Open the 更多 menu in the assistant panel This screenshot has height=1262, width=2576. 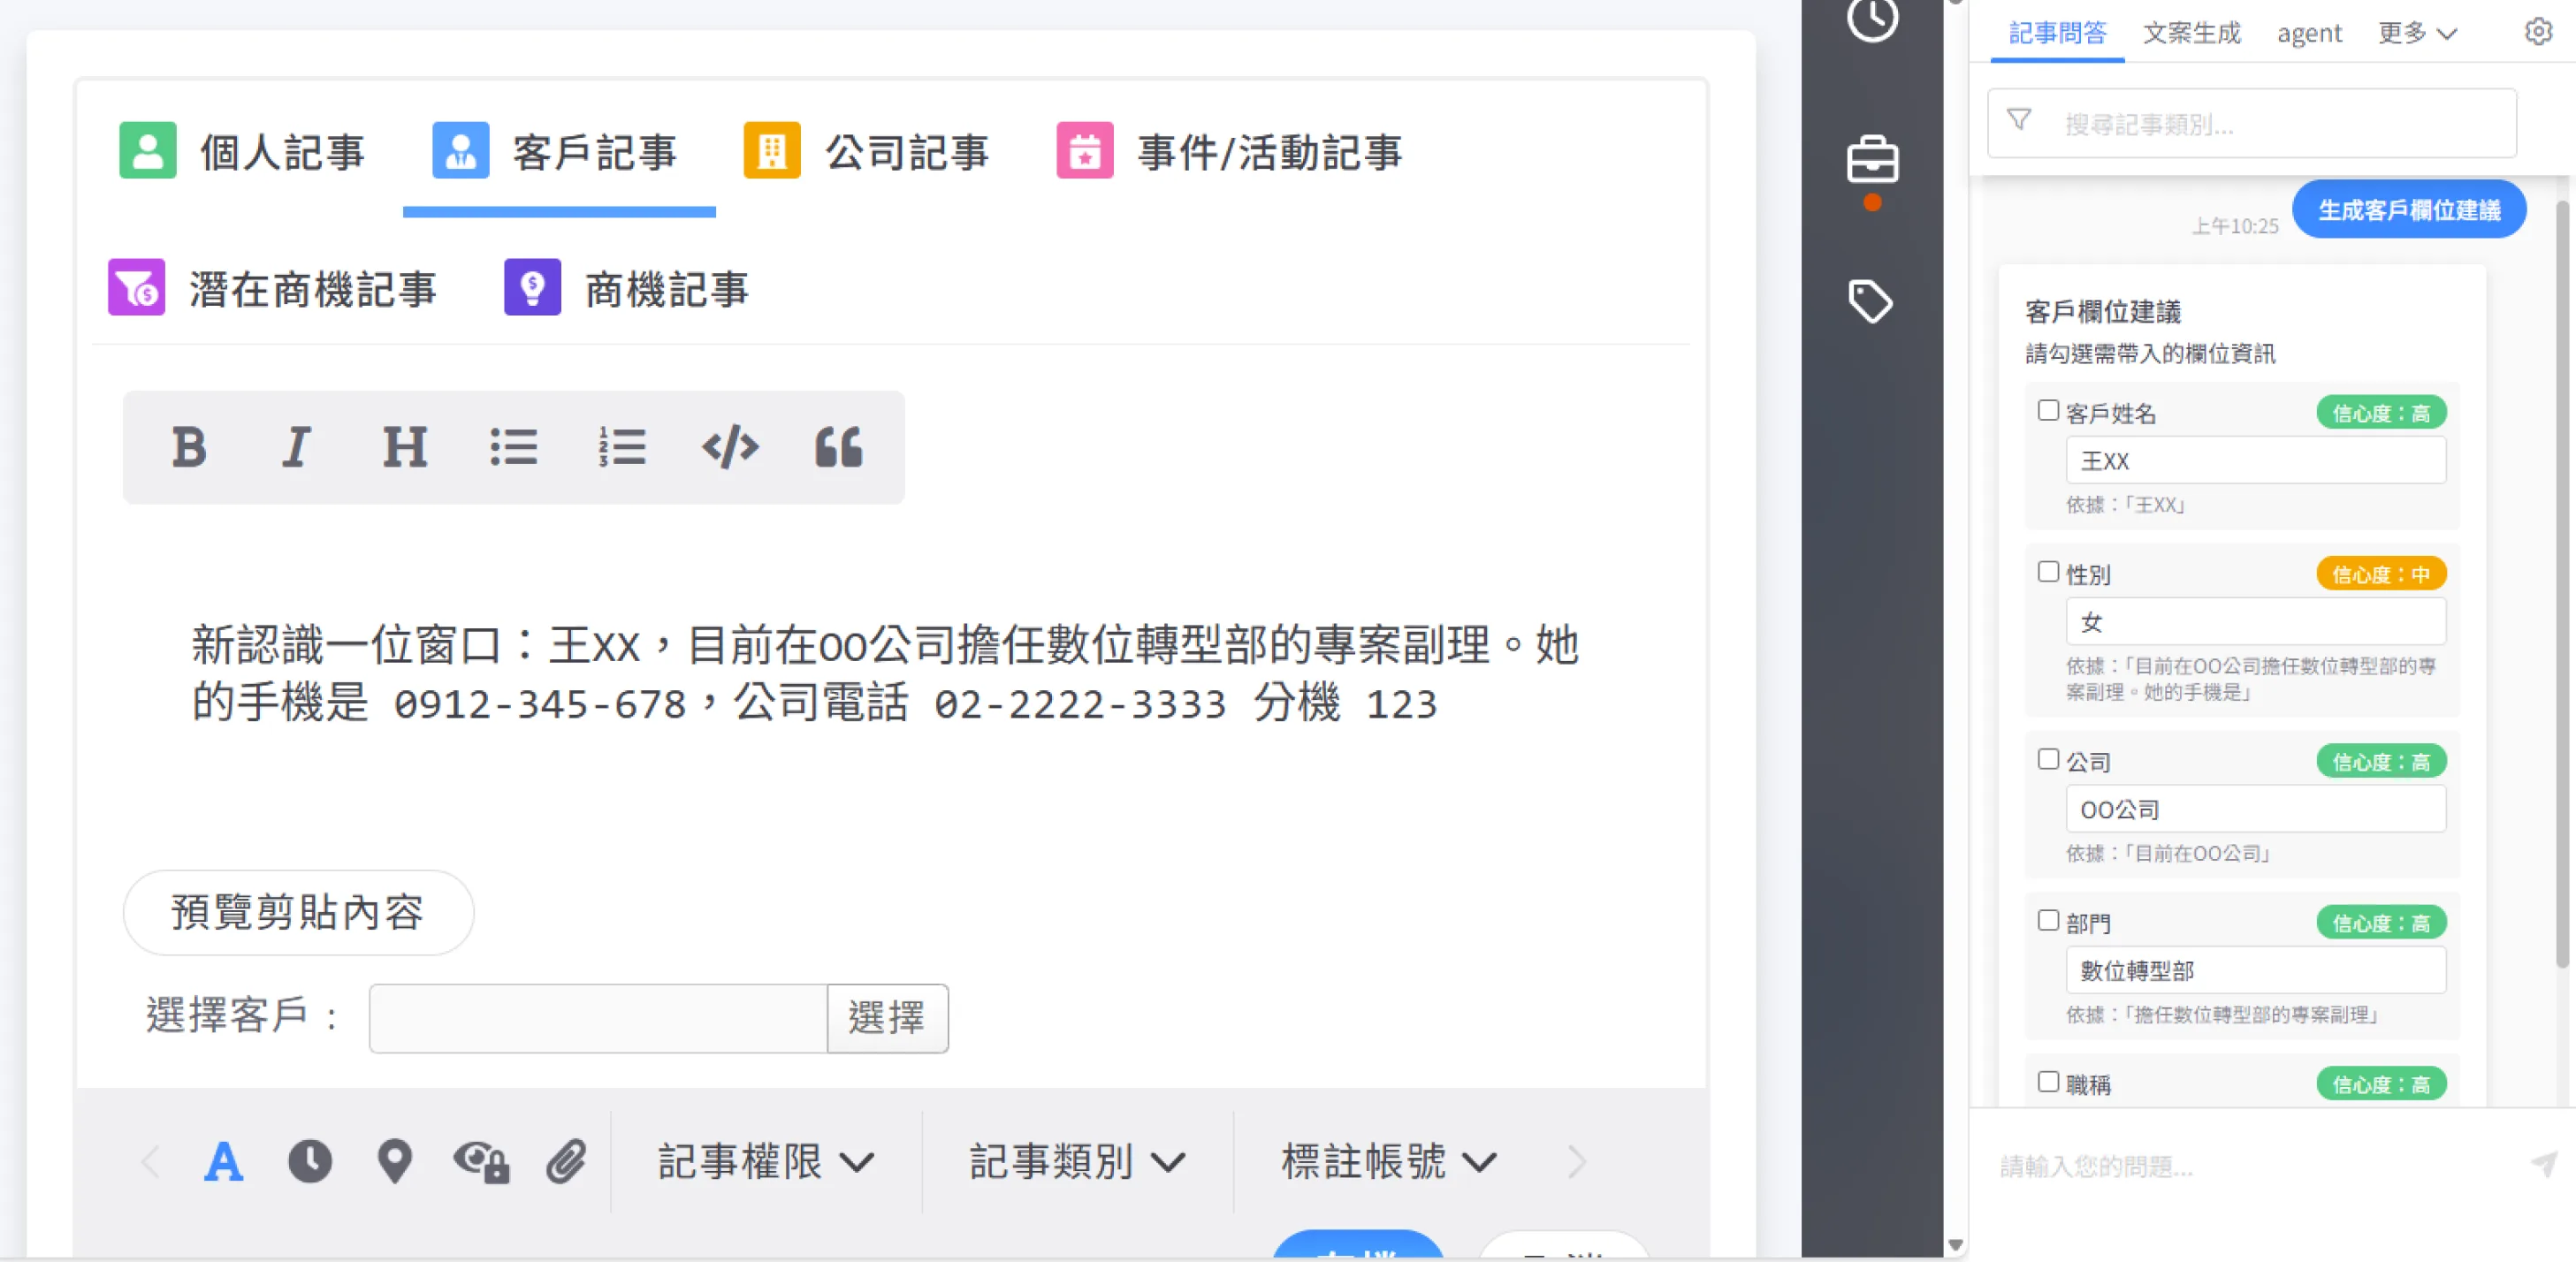2417,33
